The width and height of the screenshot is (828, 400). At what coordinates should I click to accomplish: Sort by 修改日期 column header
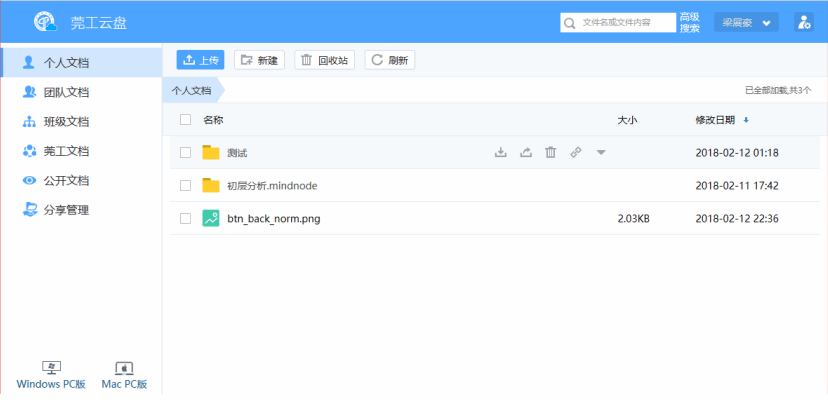(x=715, y=120)
